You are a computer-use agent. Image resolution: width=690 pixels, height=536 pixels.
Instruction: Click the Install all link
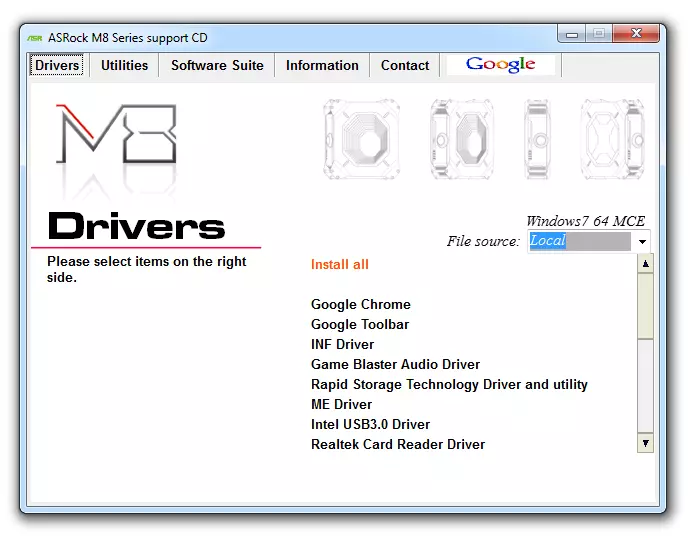click(340, 264)
